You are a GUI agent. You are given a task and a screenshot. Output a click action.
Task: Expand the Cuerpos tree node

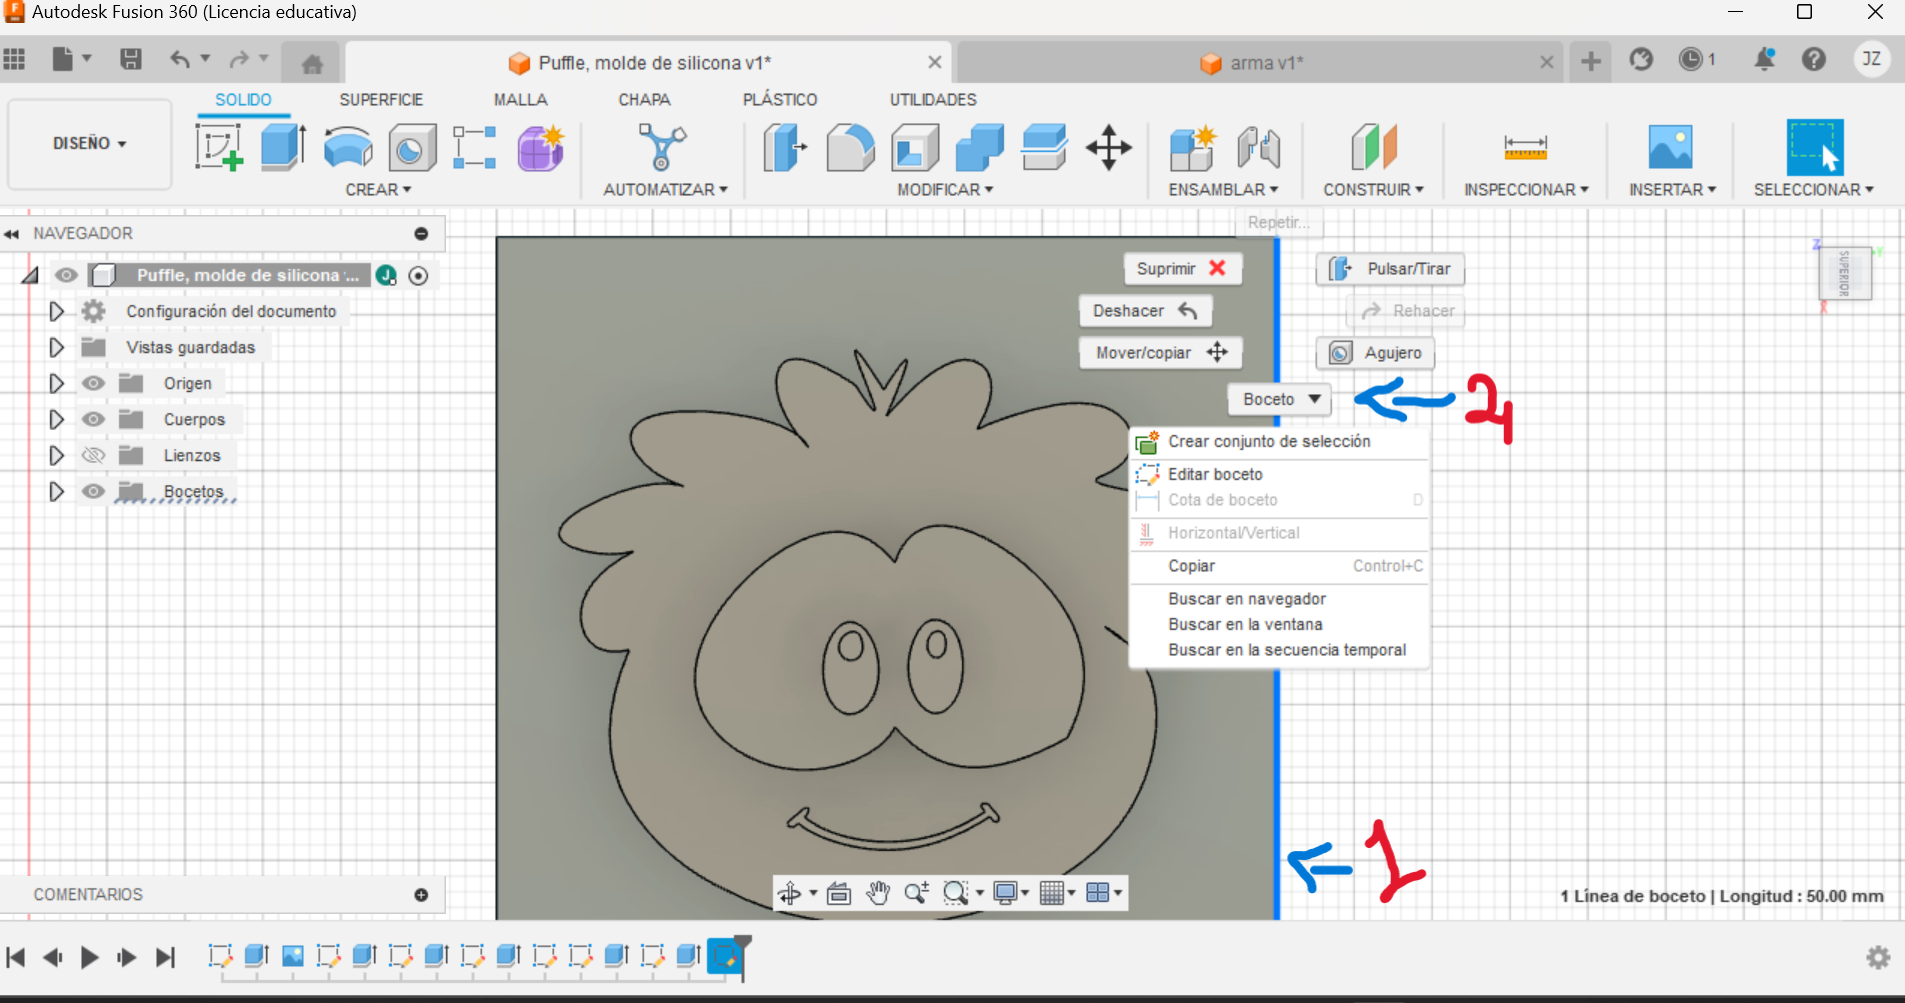click(x=56, y=419)
